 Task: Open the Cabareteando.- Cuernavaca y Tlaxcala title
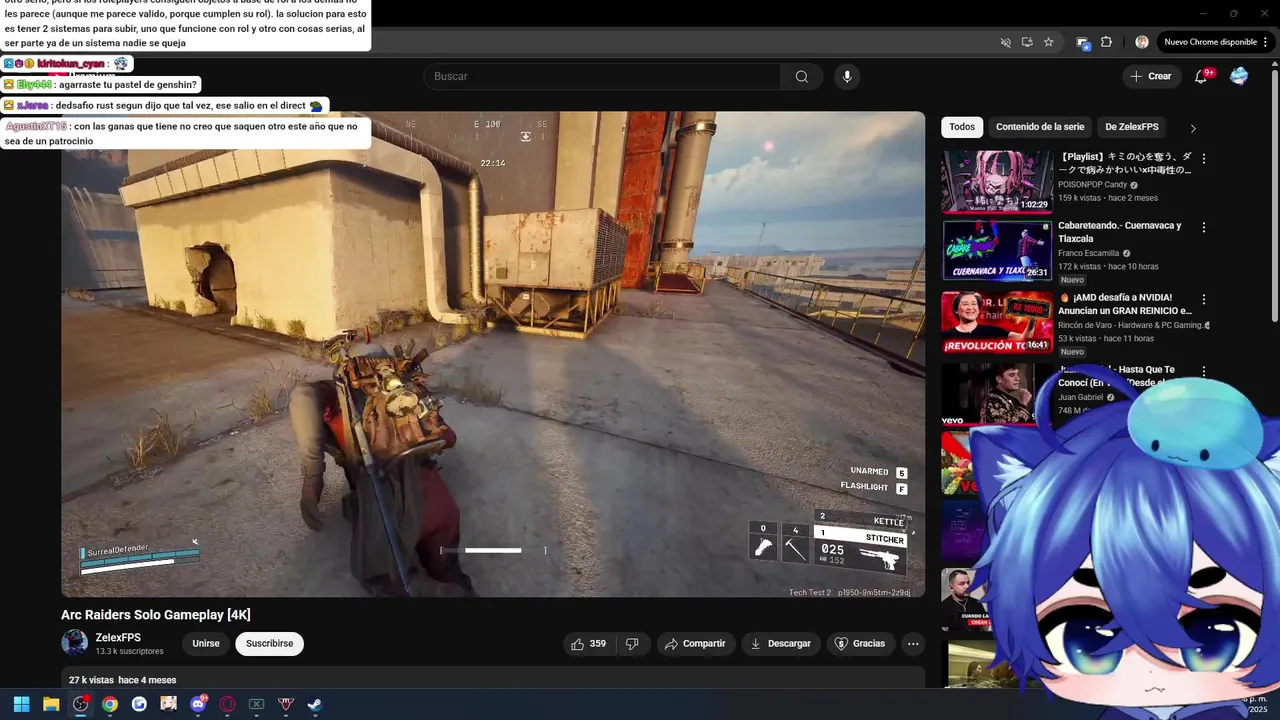1120,232
